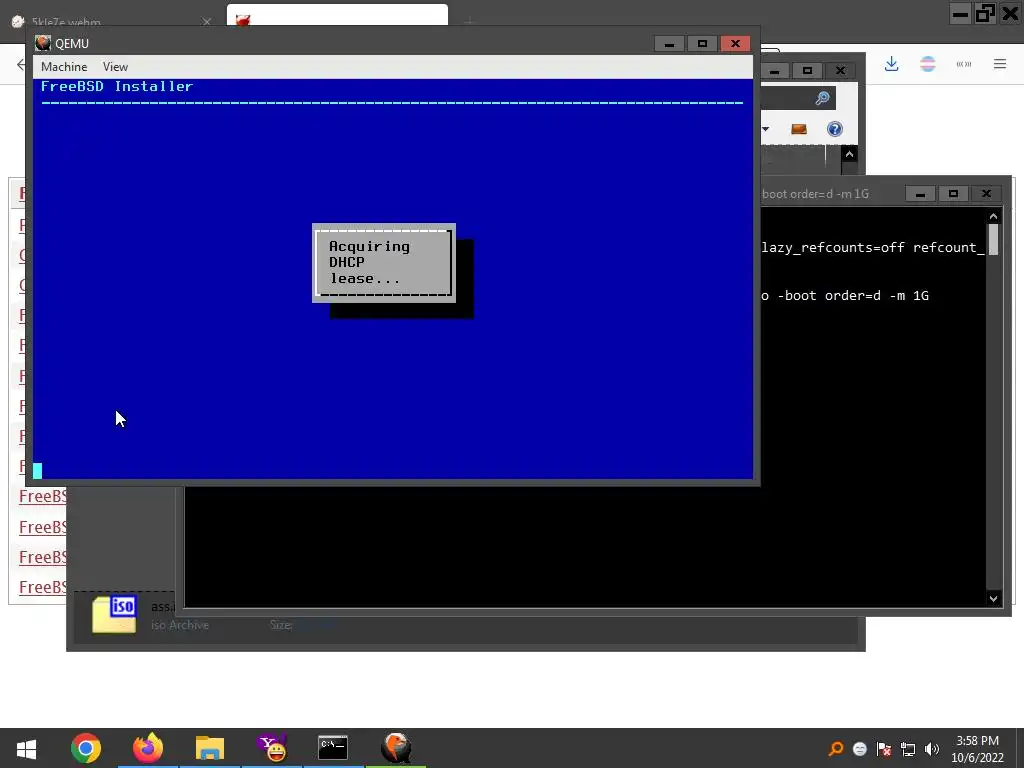This screenshot has height=768, width=1024.
Task: Select the iso archive file icon
Action: coord(114,614)
